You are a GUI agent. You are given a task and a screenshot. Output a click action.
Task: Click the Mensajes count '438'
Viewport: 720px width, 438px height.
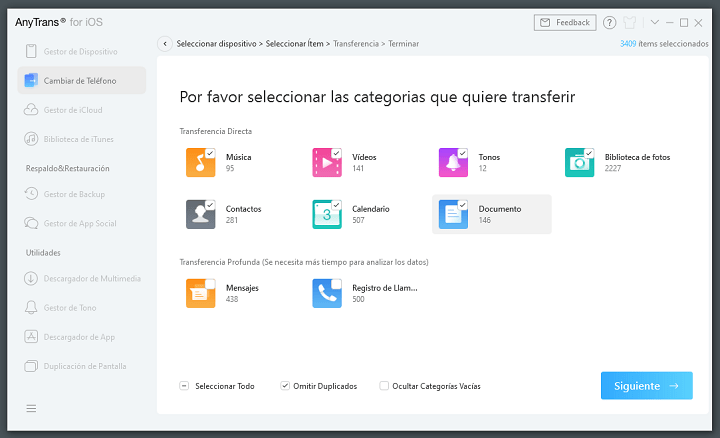[232, 299]
